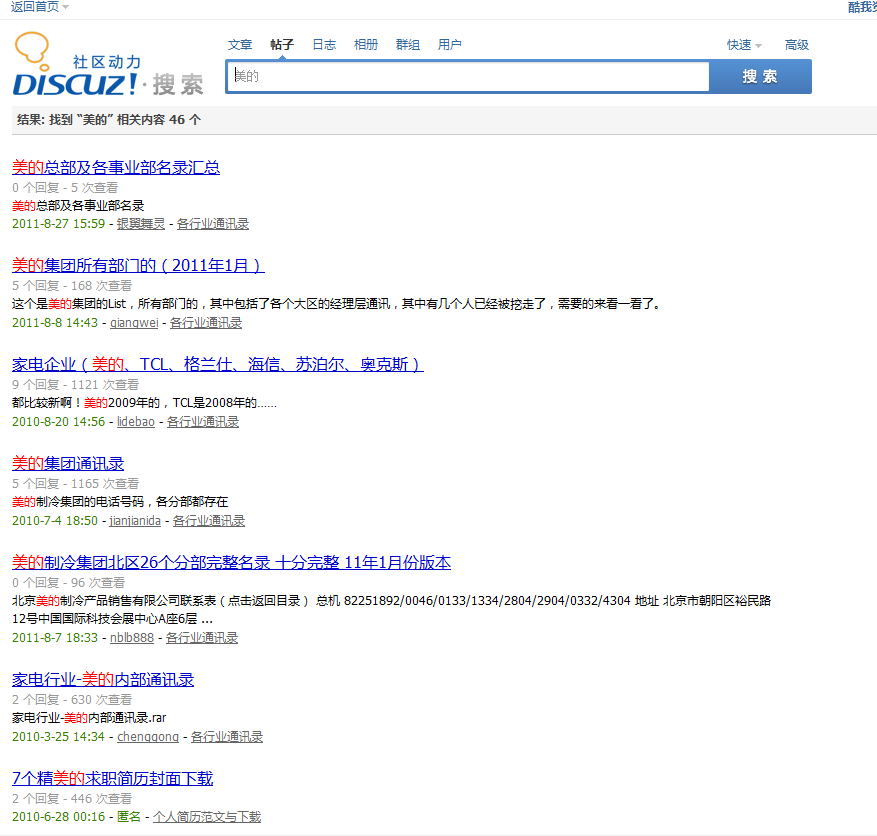Click the 搜索 button
Image resolution: width=877 pixels, height=836 pixels.
[760, 76]
